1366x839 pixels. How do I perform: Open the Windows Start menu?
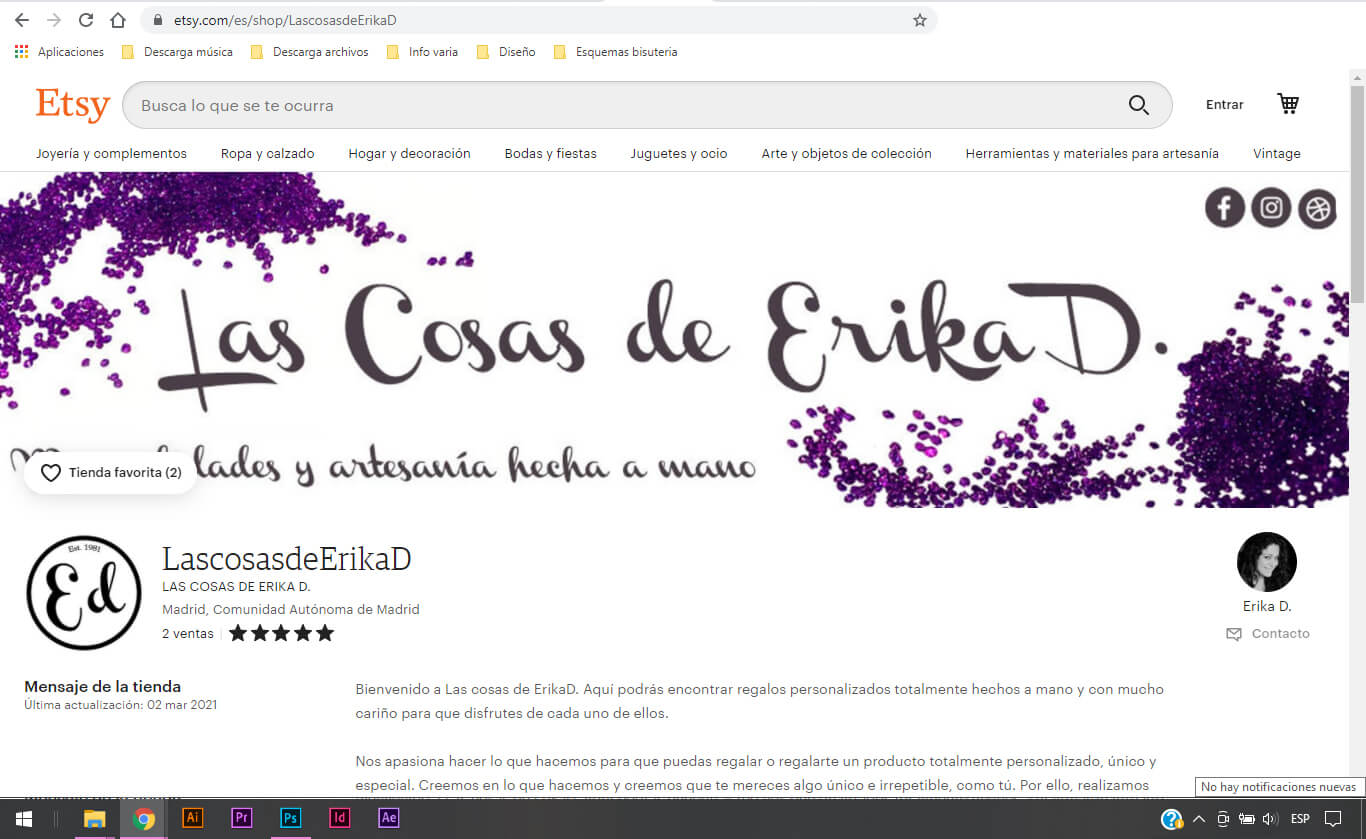coord(24,819)
